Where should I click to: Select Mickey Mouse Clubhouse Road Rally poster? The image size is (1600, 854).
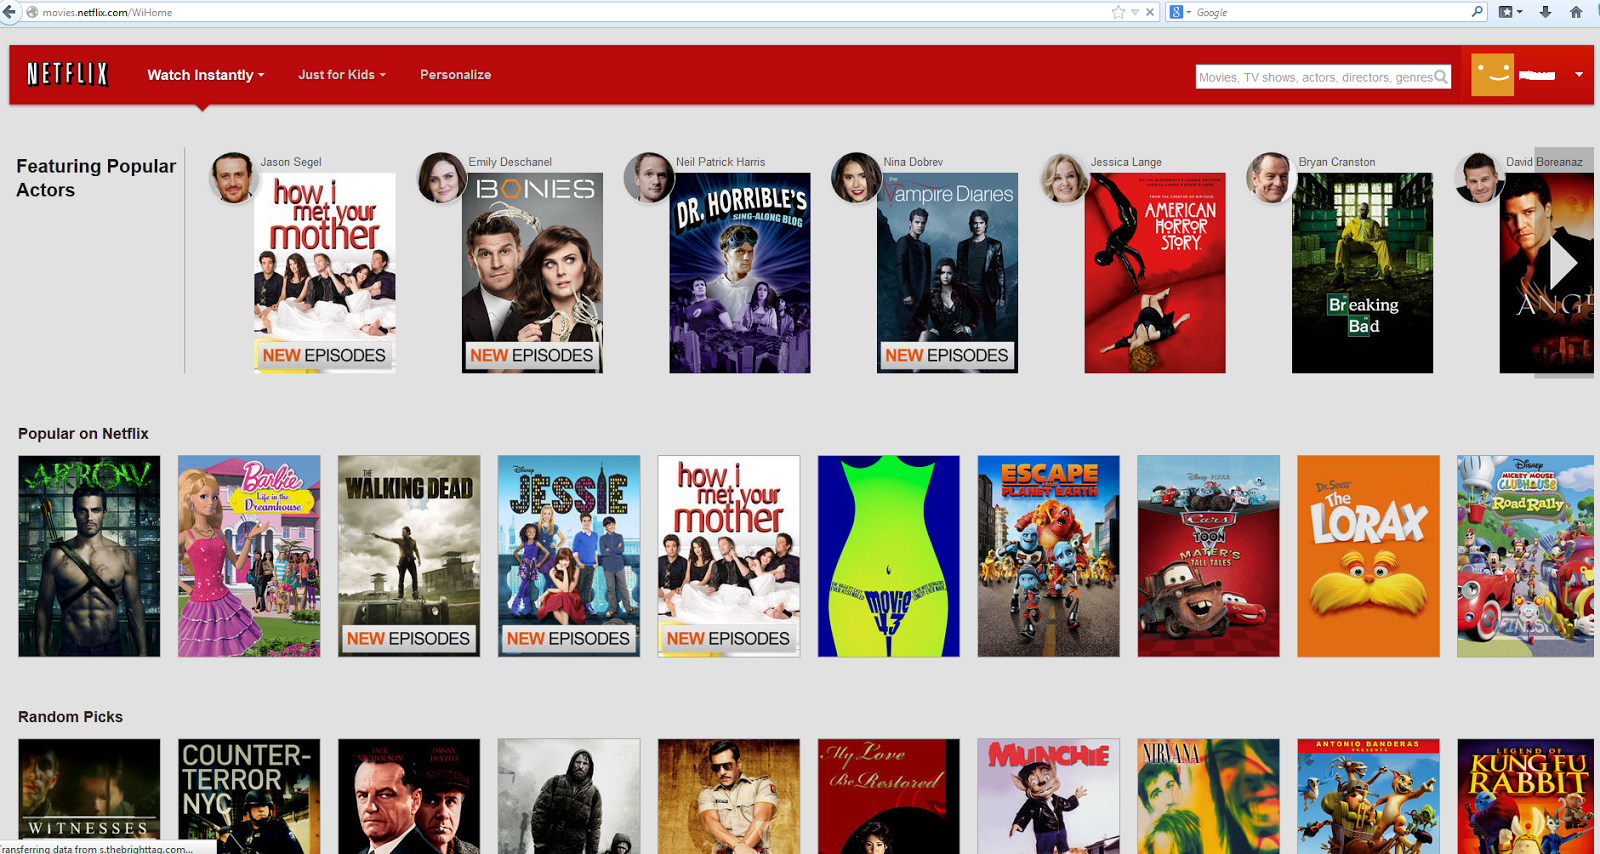coord(1526,556)
